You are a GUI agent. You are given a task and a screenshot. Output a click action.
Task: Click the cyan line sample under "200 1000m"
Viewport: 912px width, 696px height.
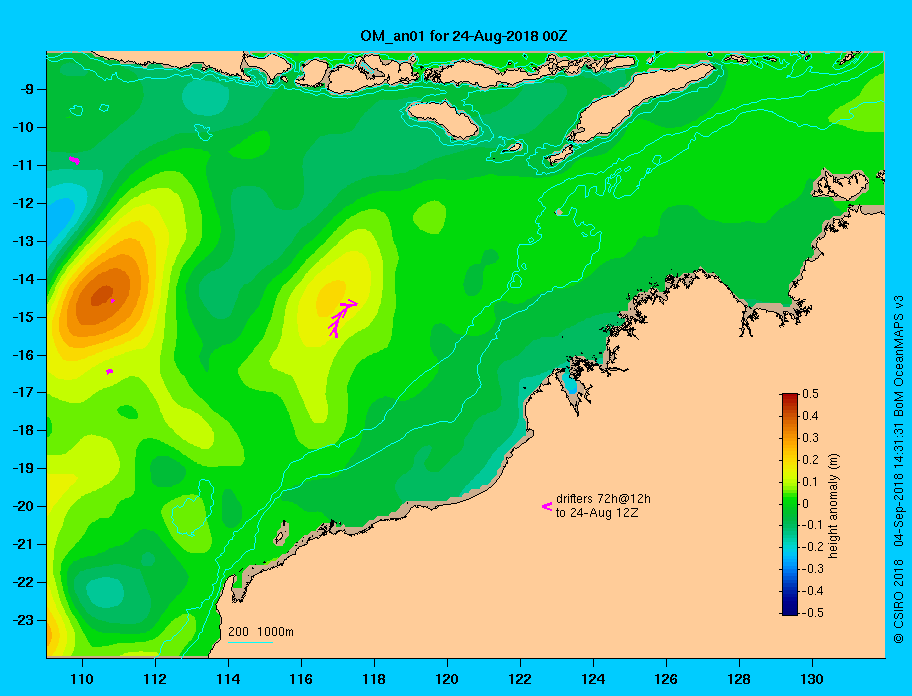point(250,642)
